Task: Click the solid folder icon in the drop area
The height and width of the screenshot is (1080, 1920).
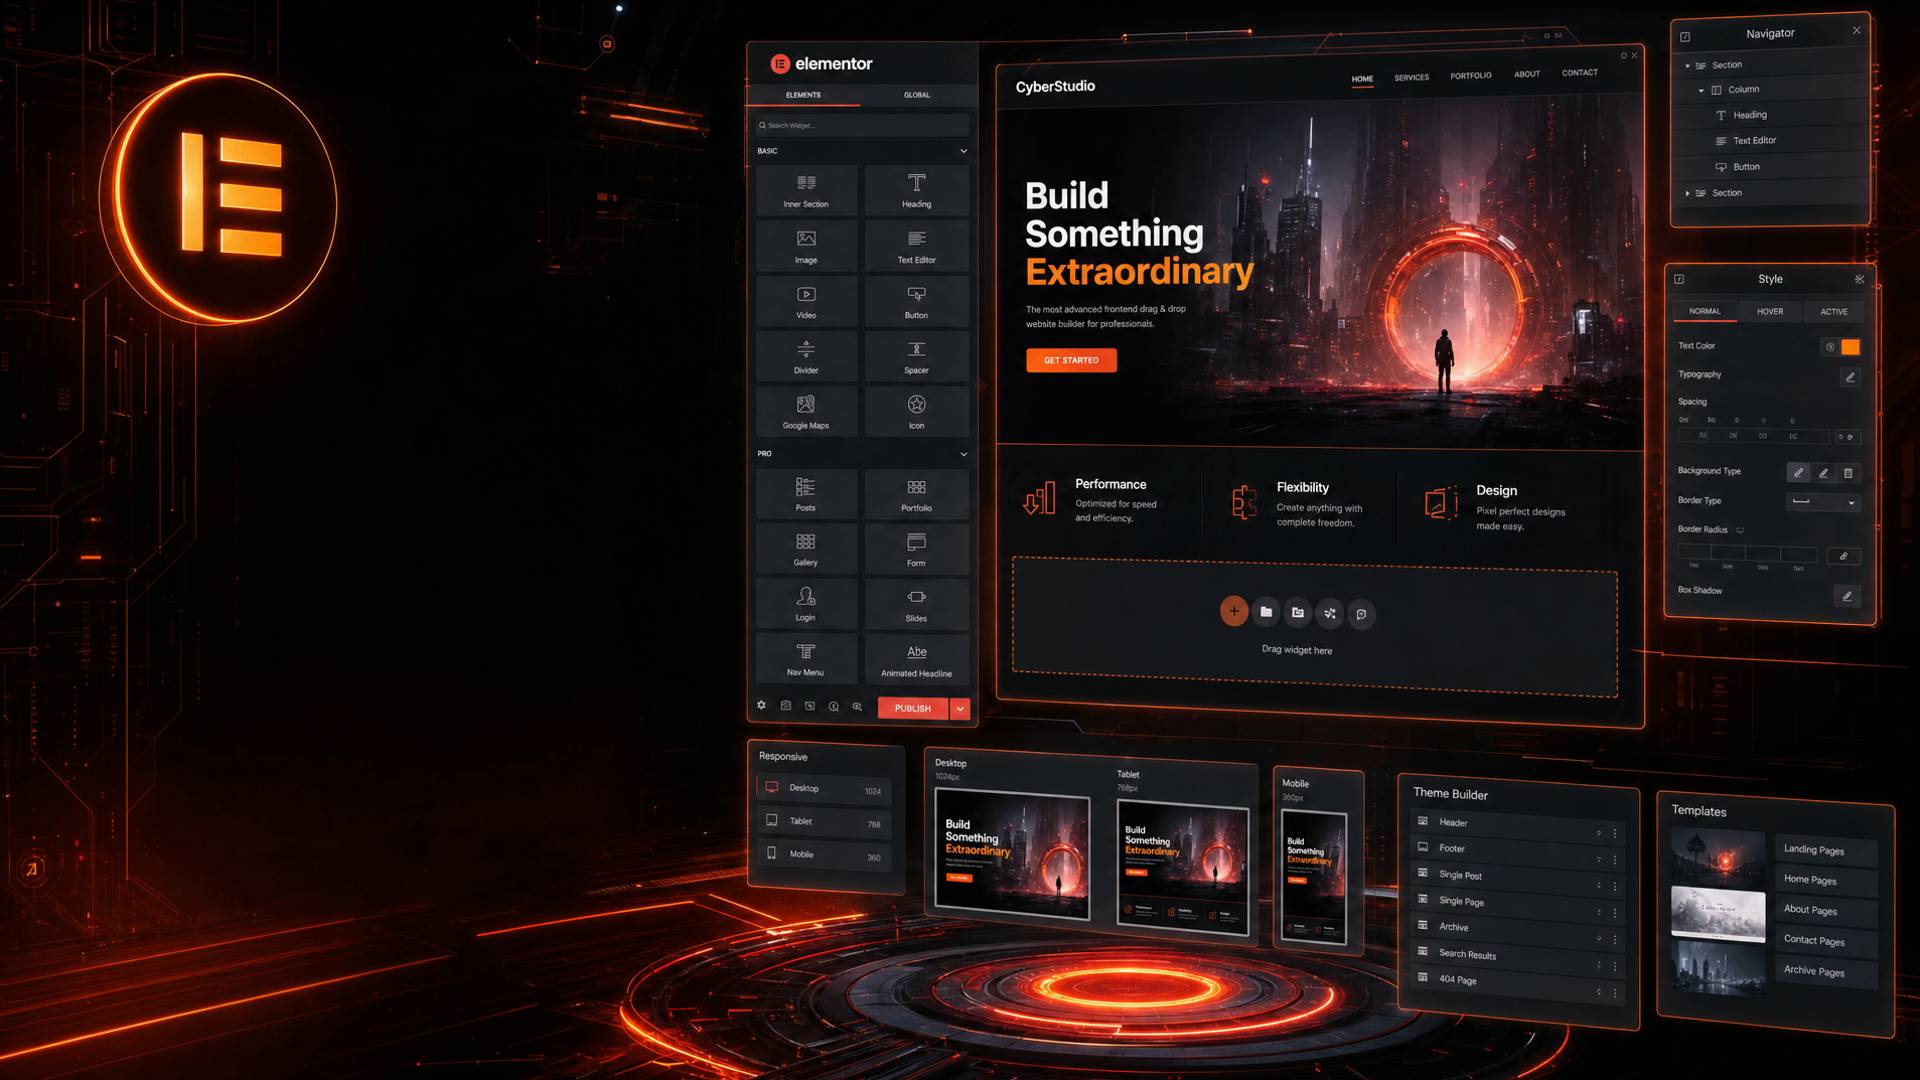Action: pos(1266,612)
